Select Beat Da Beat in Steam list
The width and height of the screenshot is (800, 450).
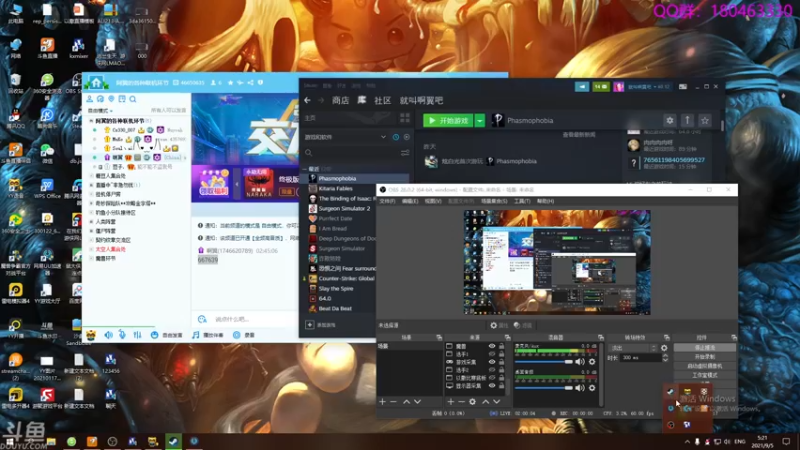pos(335,308)
